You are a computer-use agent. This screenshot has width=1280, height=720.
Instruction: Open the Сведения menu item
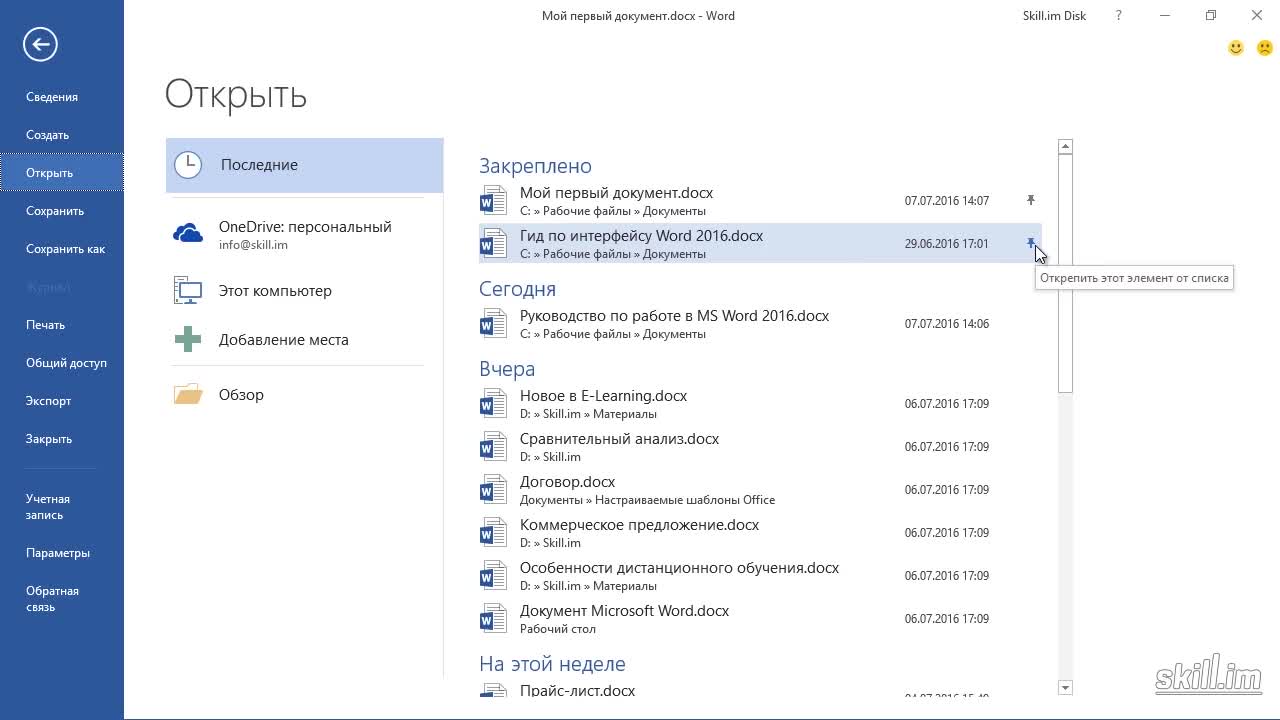coord(62,97)
